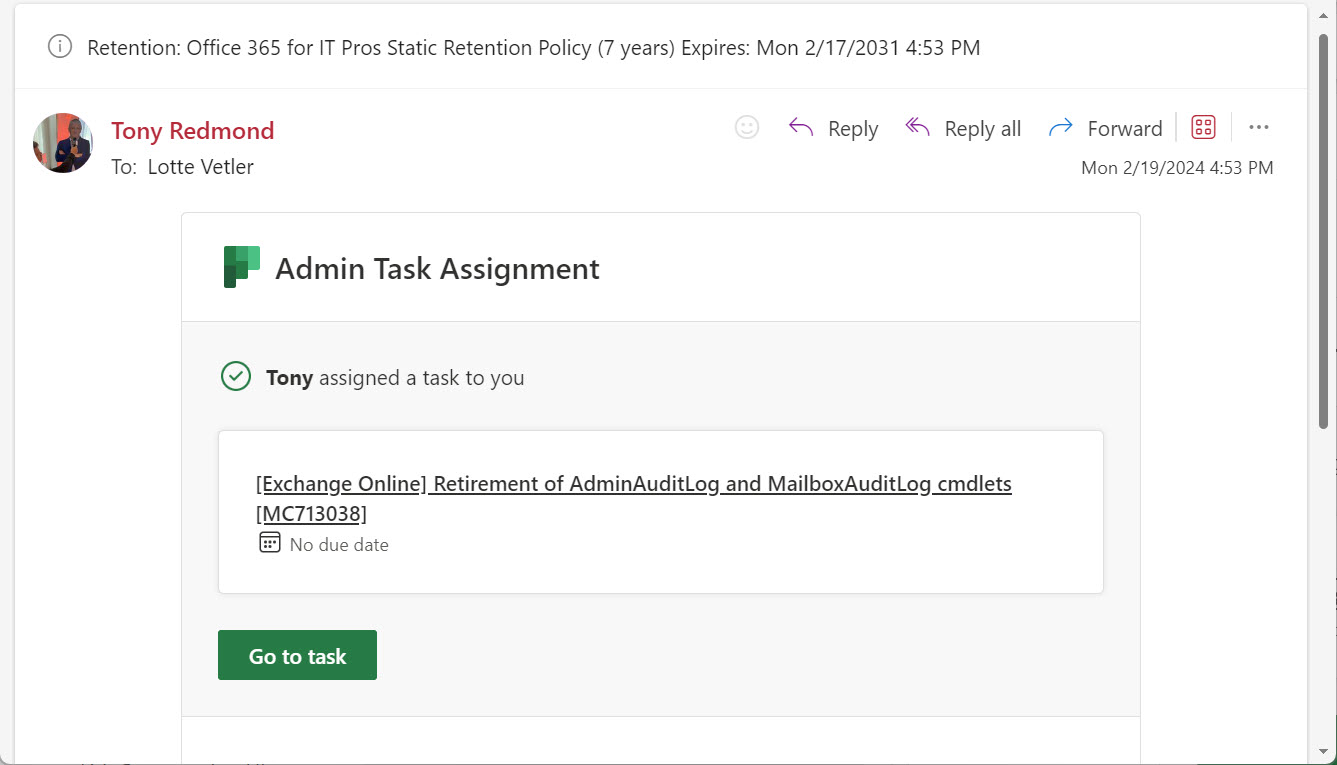1337x765 pixels.
Task: Click the calendar icon beside No due date
Action: tap(270, 543)
